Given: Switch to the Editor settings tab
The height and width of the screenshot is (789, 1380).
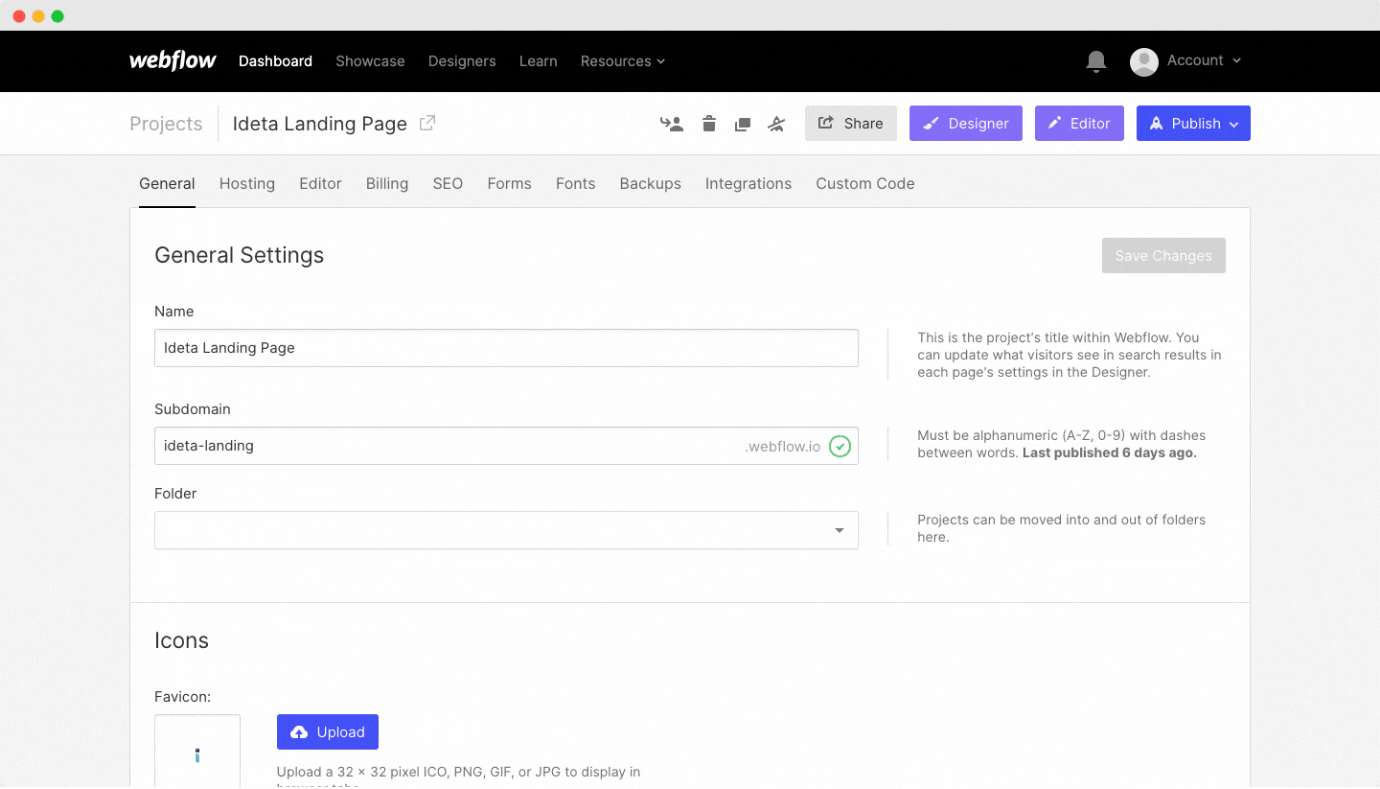Looking at the screenshot, I should (x=320, y=184).
